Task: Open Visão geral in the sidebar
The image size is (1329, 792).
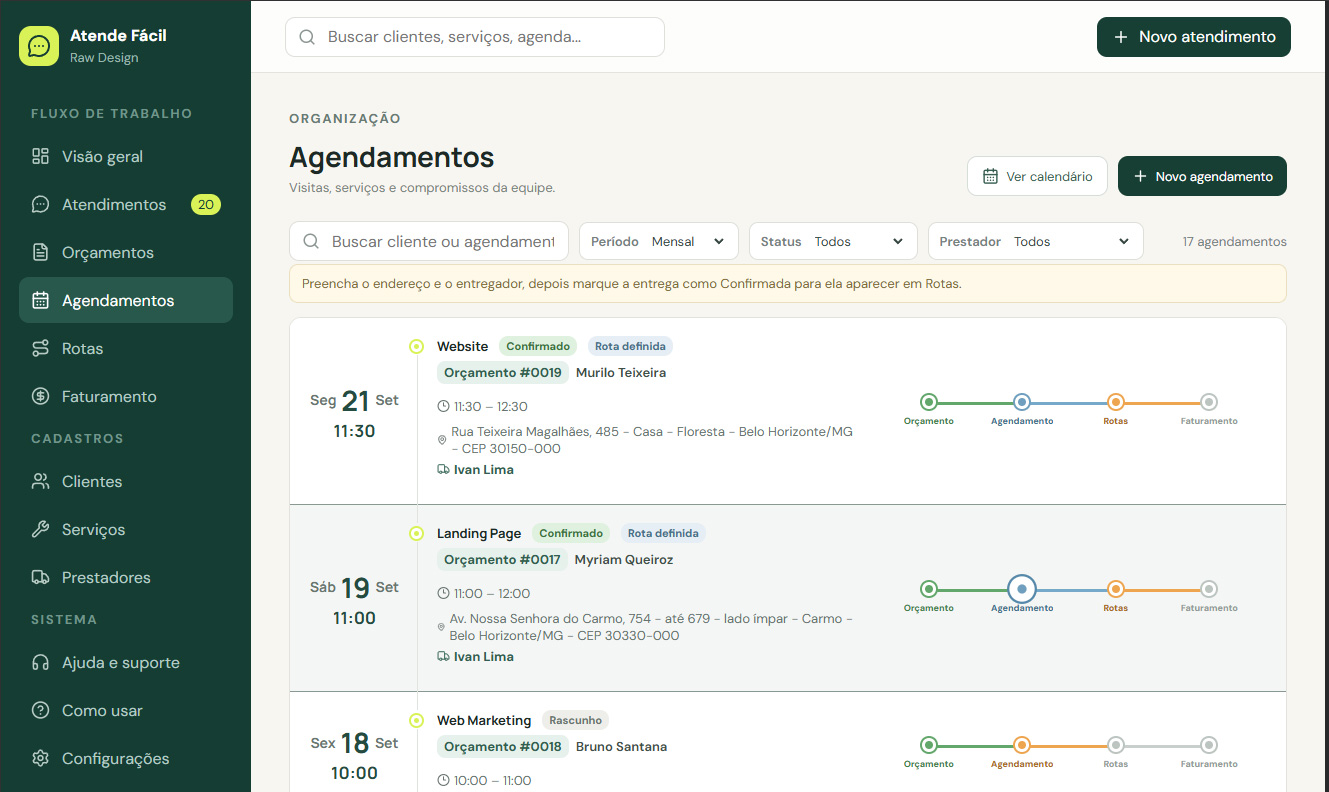Action: 126,156
